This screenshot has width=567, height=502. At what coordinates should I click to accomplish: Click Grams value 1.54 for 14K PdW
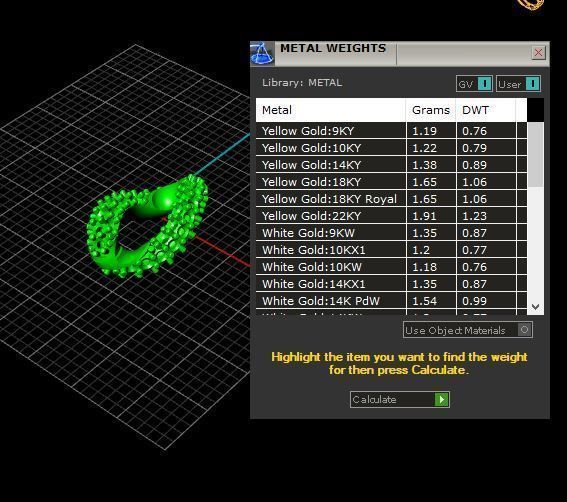(x=425, y=301)
